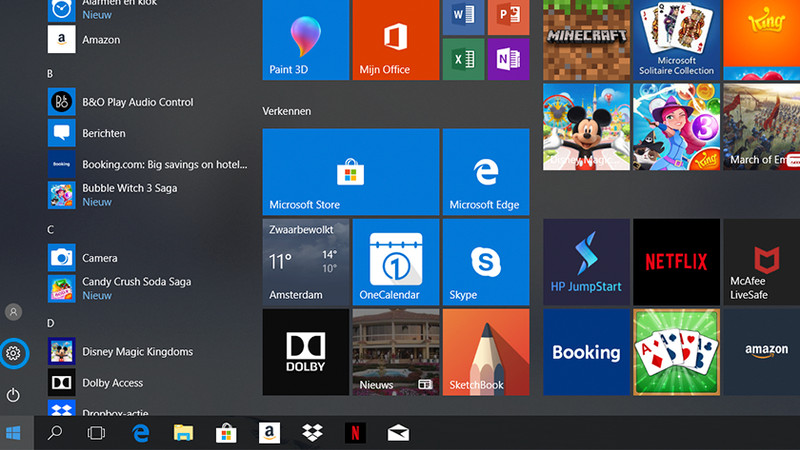Open the SketchBook tile
Image resolution: width=800 pixels, height=450 pixels.
pos(486,352)
